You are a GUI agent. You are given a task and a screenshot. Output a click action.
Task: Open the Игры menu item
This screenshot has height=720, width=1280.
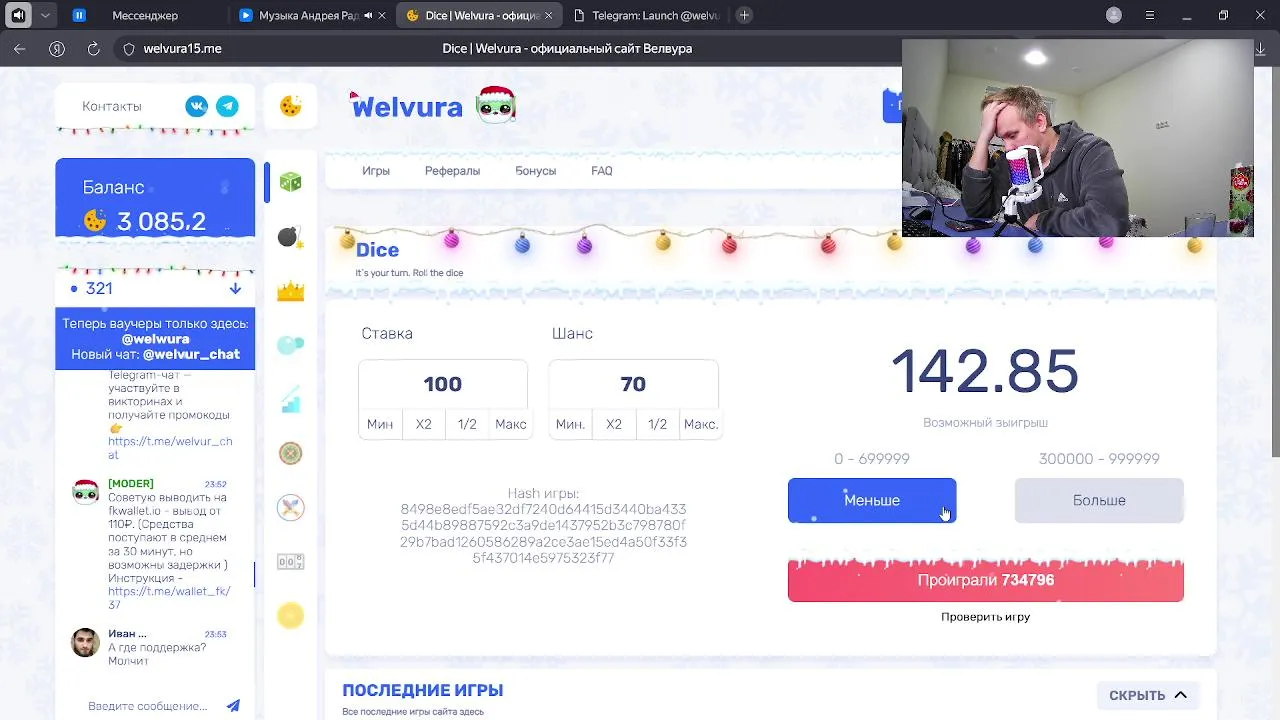pyautogui.click(x=376, y=171)
